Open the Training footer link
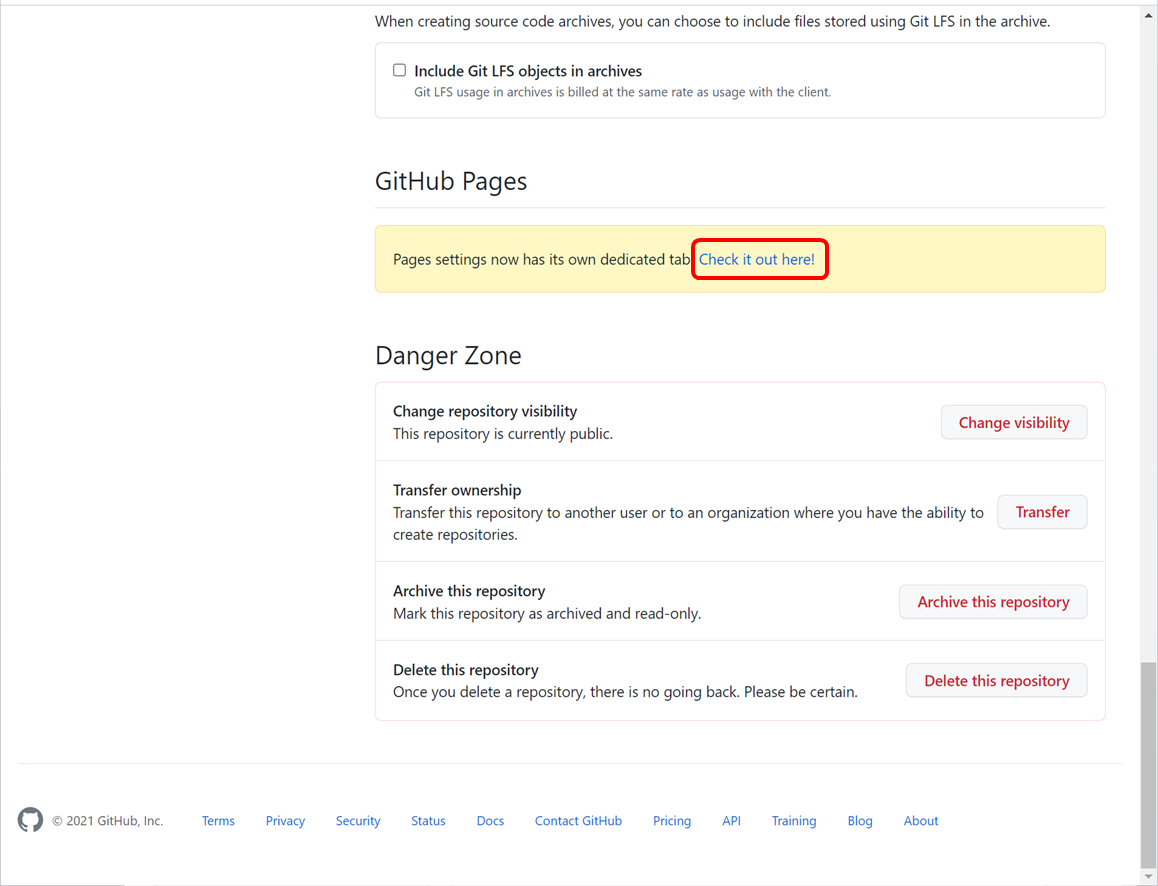This screenshot has height=886, width=1158. [794, 820]
